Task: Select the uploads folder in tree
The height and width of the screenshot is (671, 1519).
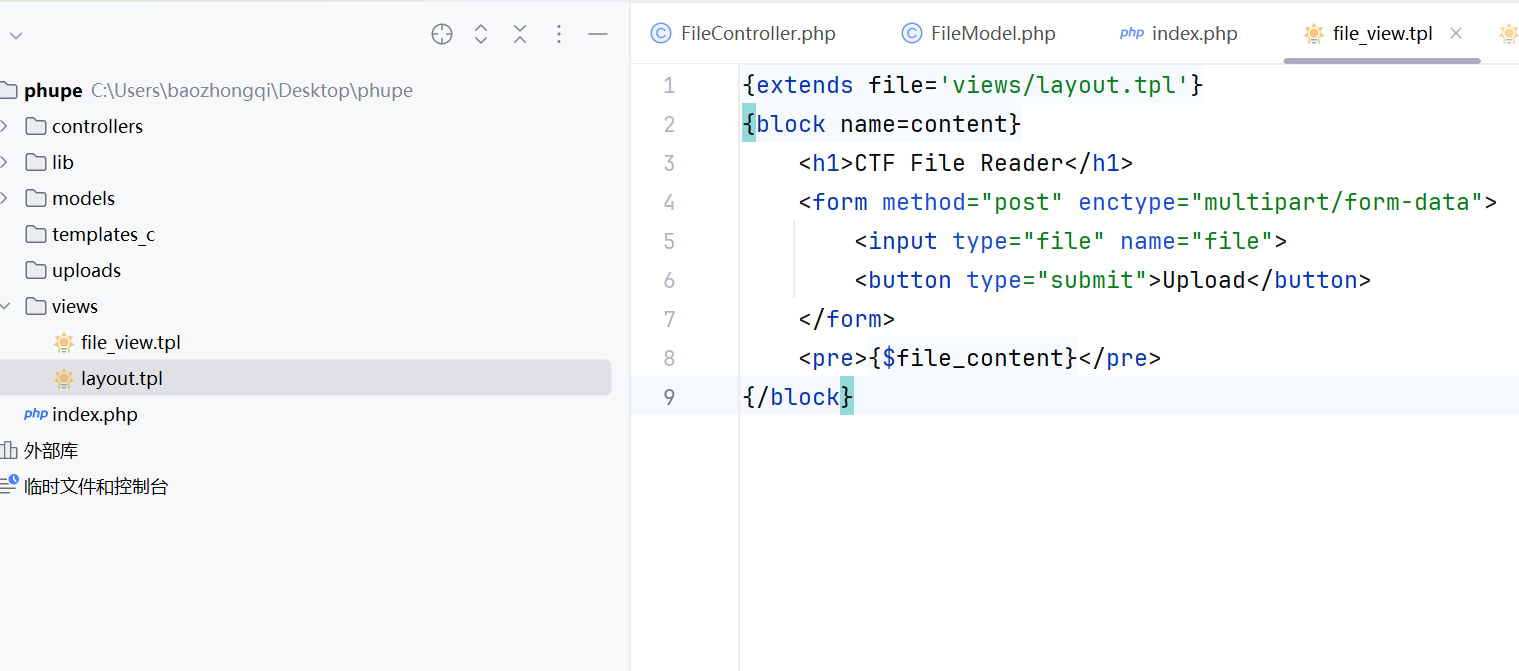Action: [86, 270]
